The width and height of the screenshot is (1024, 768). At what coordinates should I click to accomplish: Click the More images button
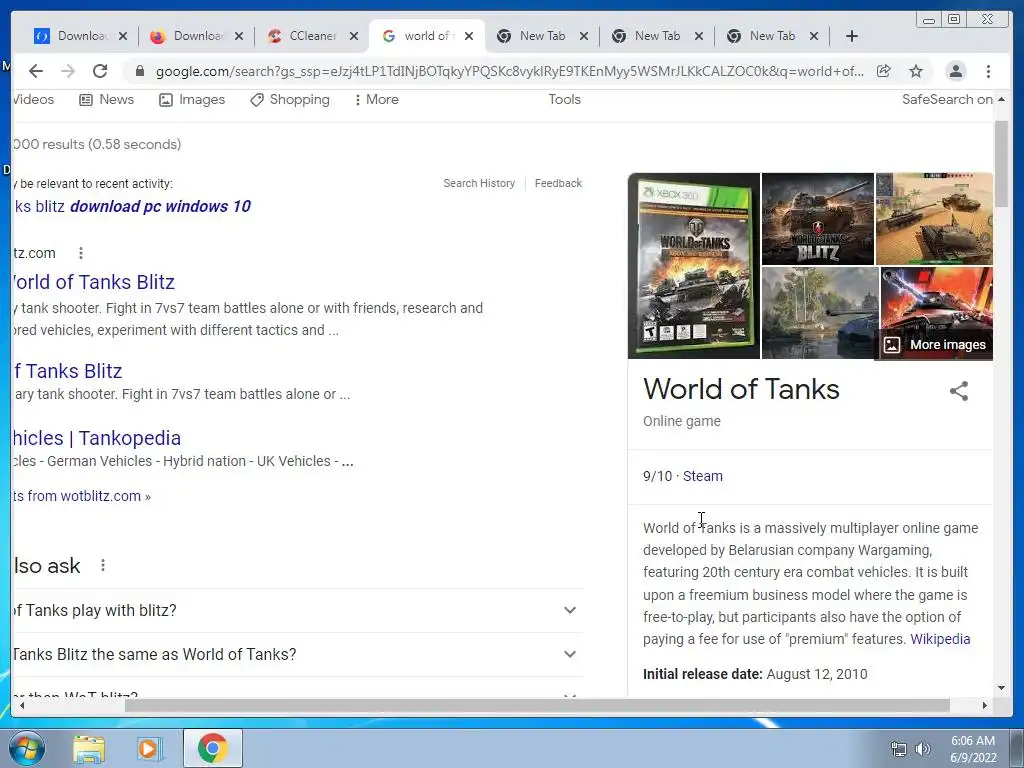tap(936, 345)
